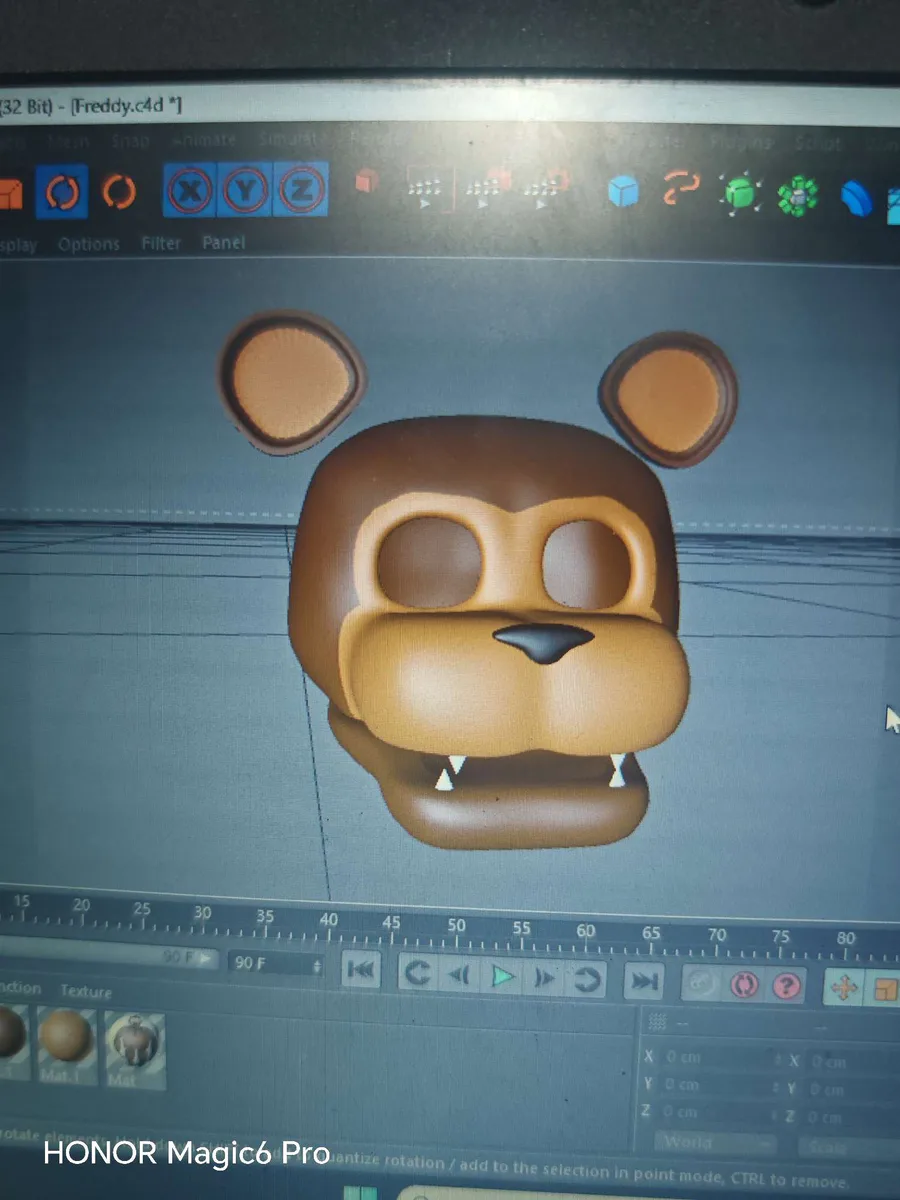
Task: Click the timeline marker at frame 45
Action: click(x=391, y=922)
